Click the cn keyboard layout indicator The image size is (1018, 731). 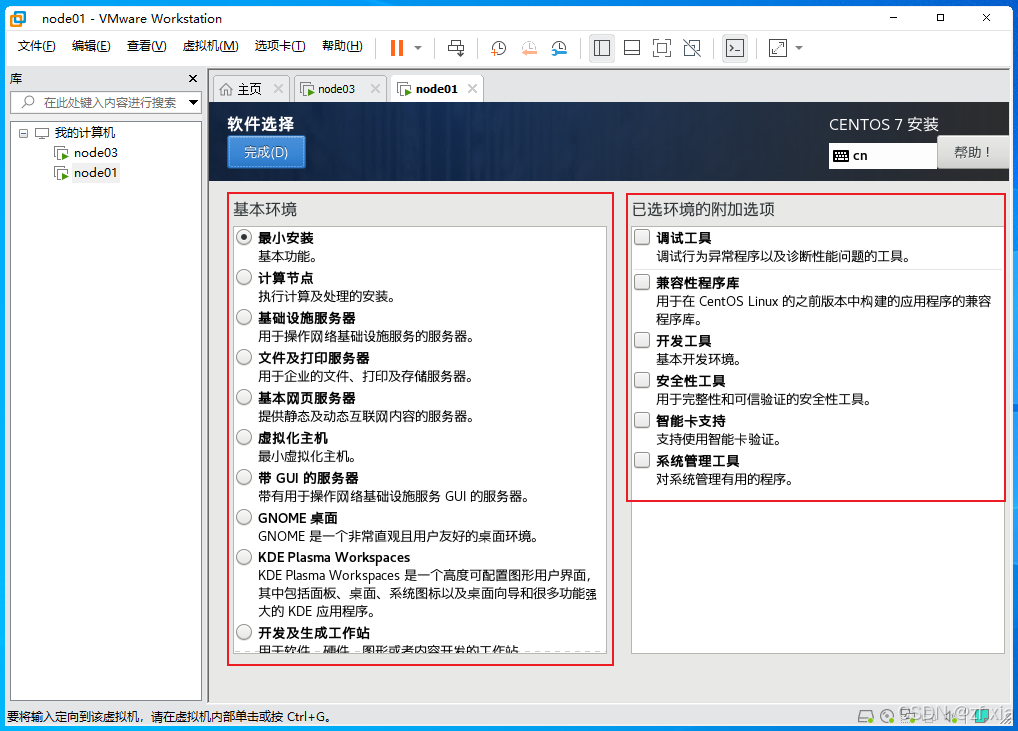pos(883,156)
